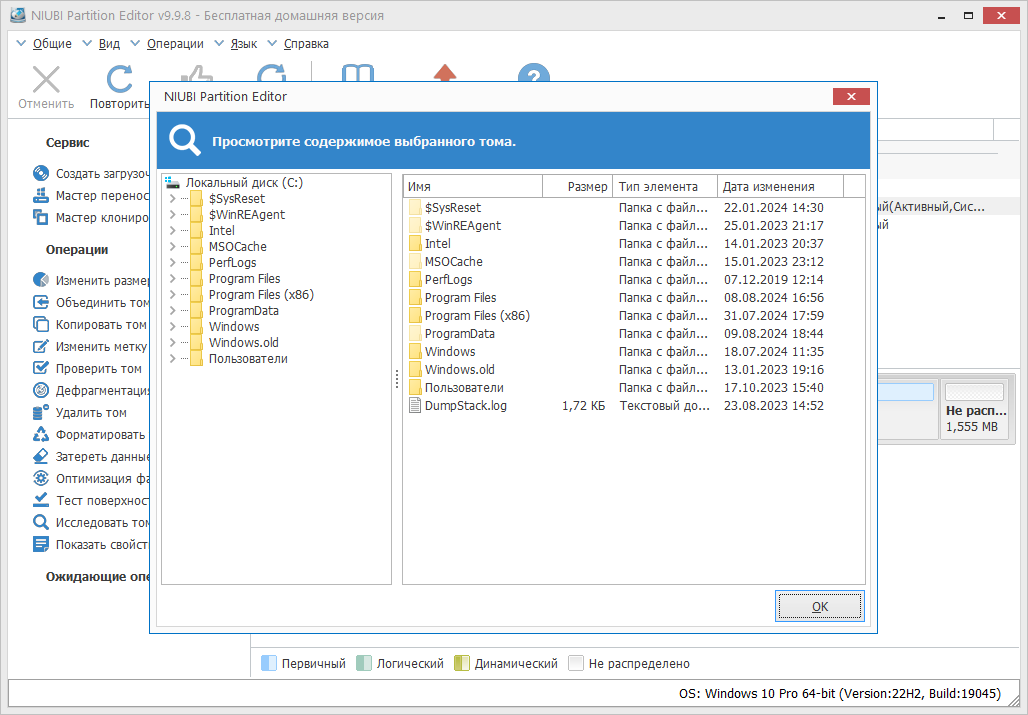Click the Исследовать том magnifier icon
This screenshot has height=715, width=1028.
pos(41,522)
